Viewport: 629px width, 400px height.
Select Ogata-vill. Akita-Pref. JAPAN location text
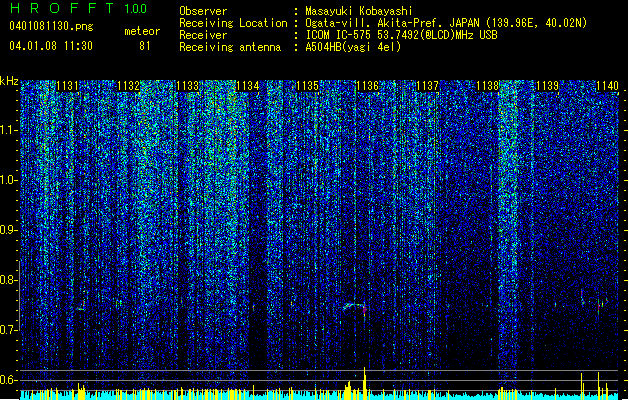[446, 23]
